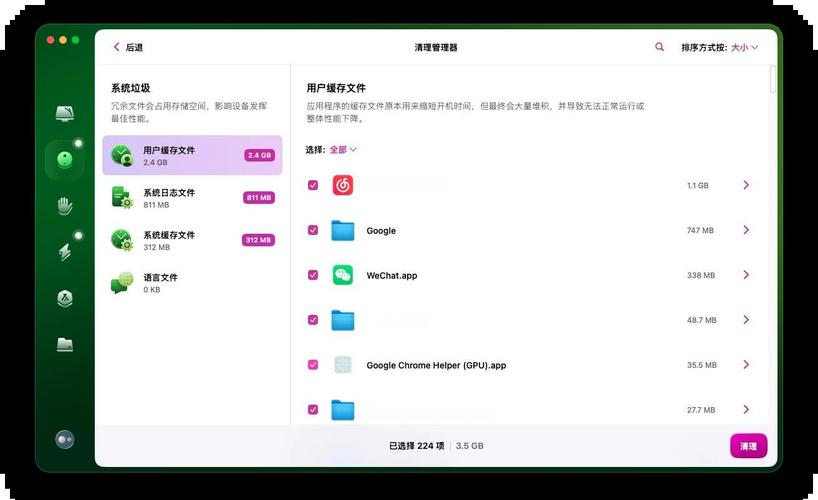The height and width of the screenshot is (500, 818).
Task: Expand the Google Chrome Helper (GPU).app chevron
Action: pos(746,364)
